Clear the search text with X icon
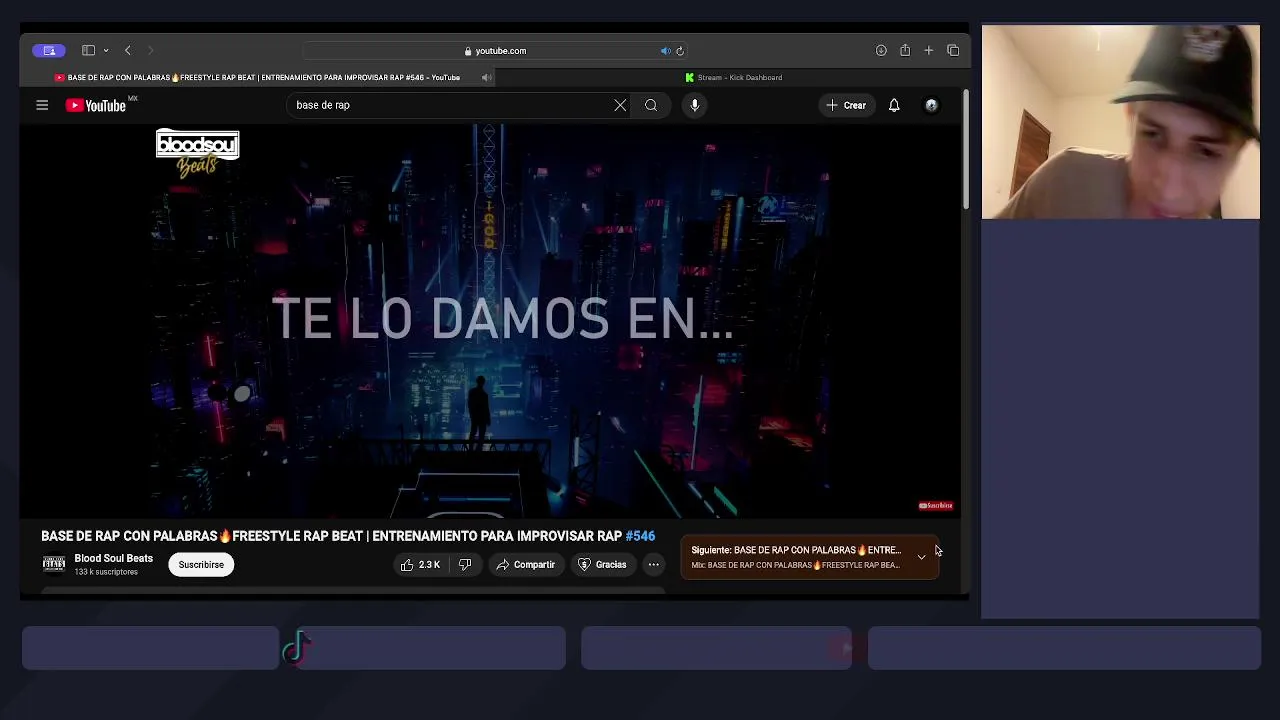This screenshot has width=1280, height=720. (x=620, y=105)
